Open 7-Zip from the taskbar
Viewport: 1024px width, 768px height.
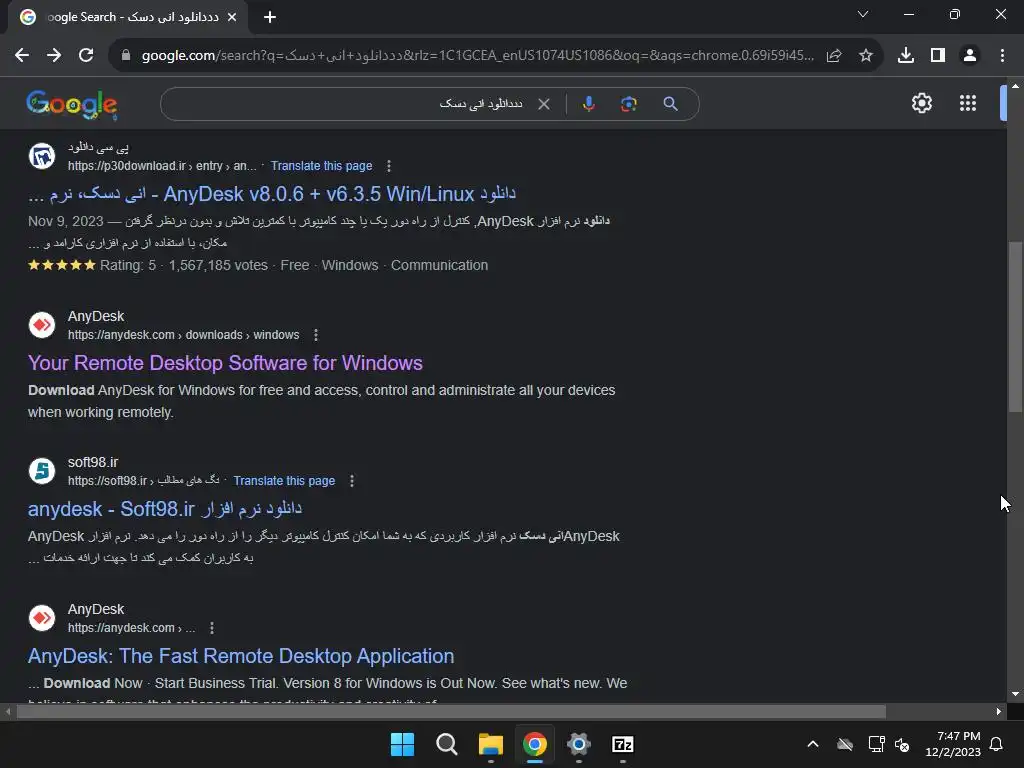pos(623,744)
